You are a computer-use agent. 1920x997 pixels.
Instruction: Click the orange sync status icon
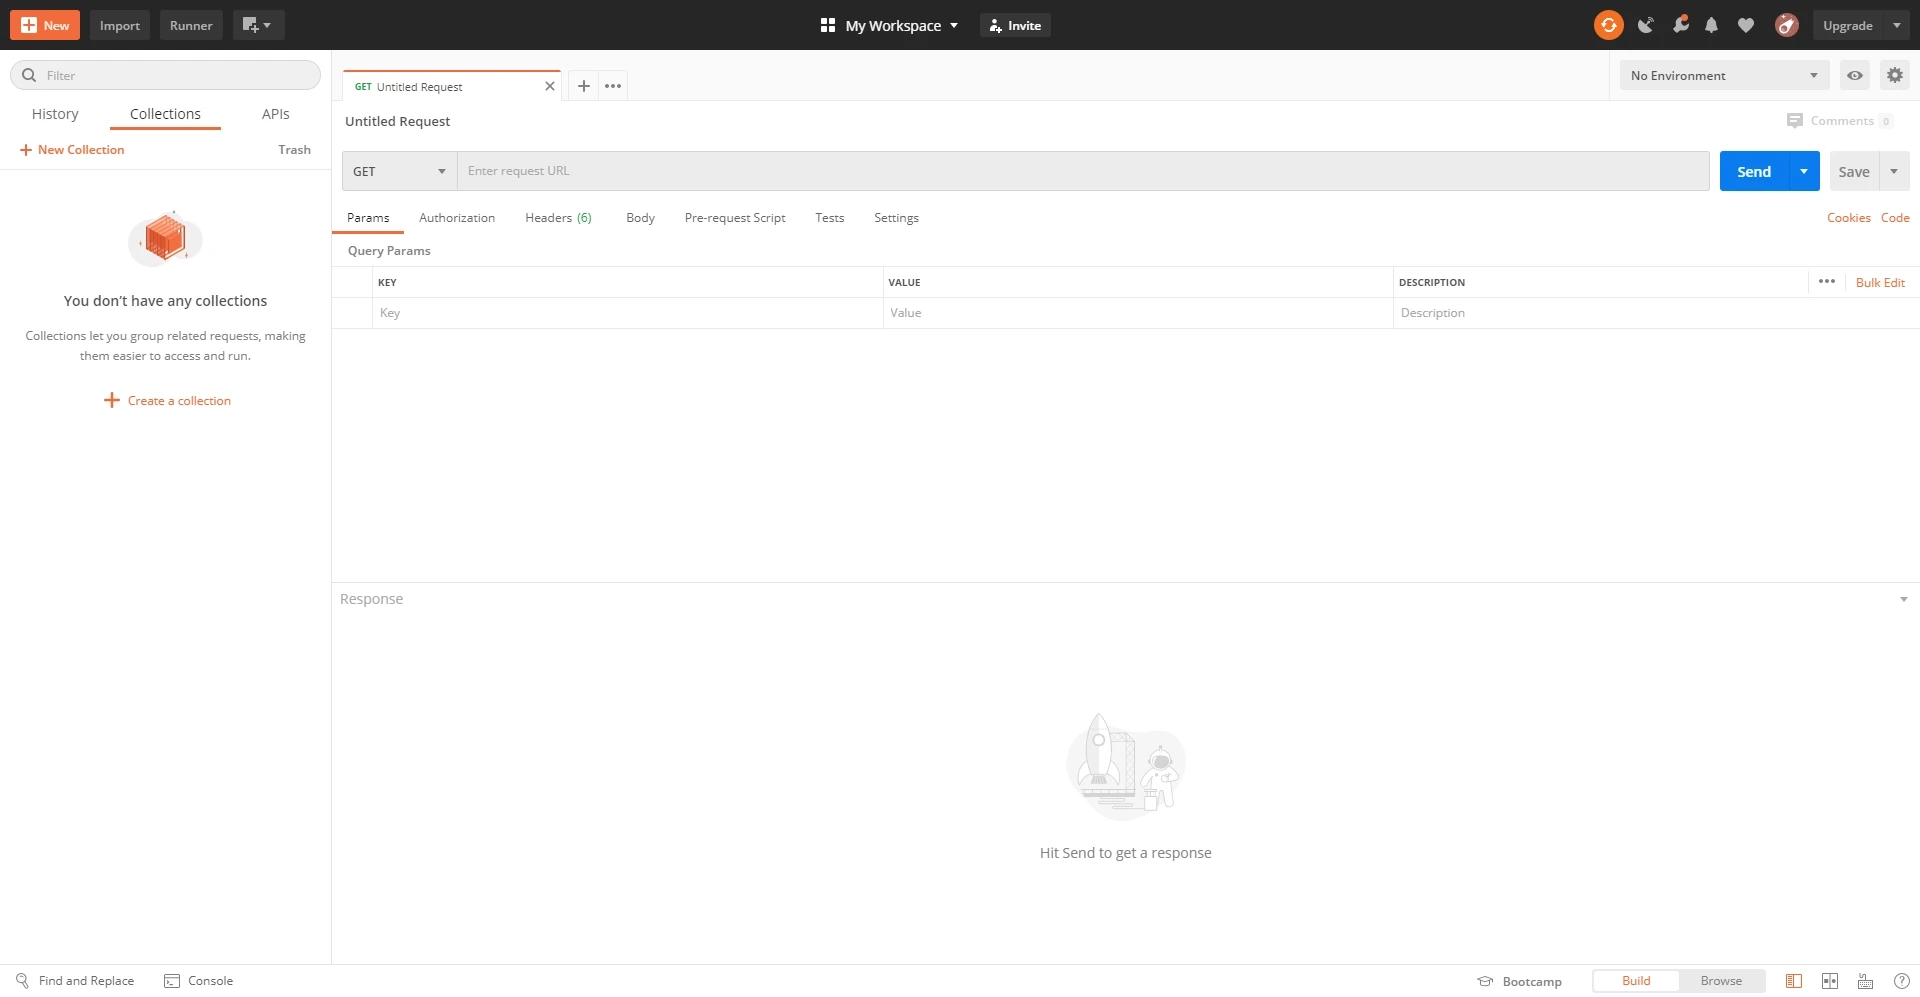pyautogui.click(x=1608, y=25)
